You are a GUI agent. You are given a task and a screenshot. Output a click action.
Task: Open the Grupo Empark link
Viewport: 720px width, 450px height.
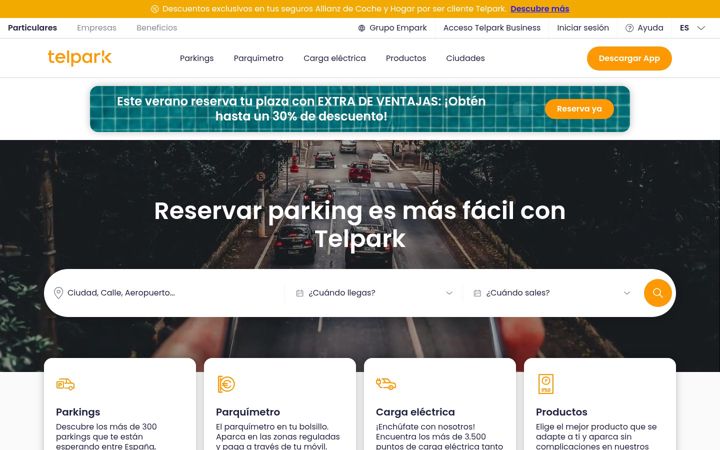[x=398, y=28]
